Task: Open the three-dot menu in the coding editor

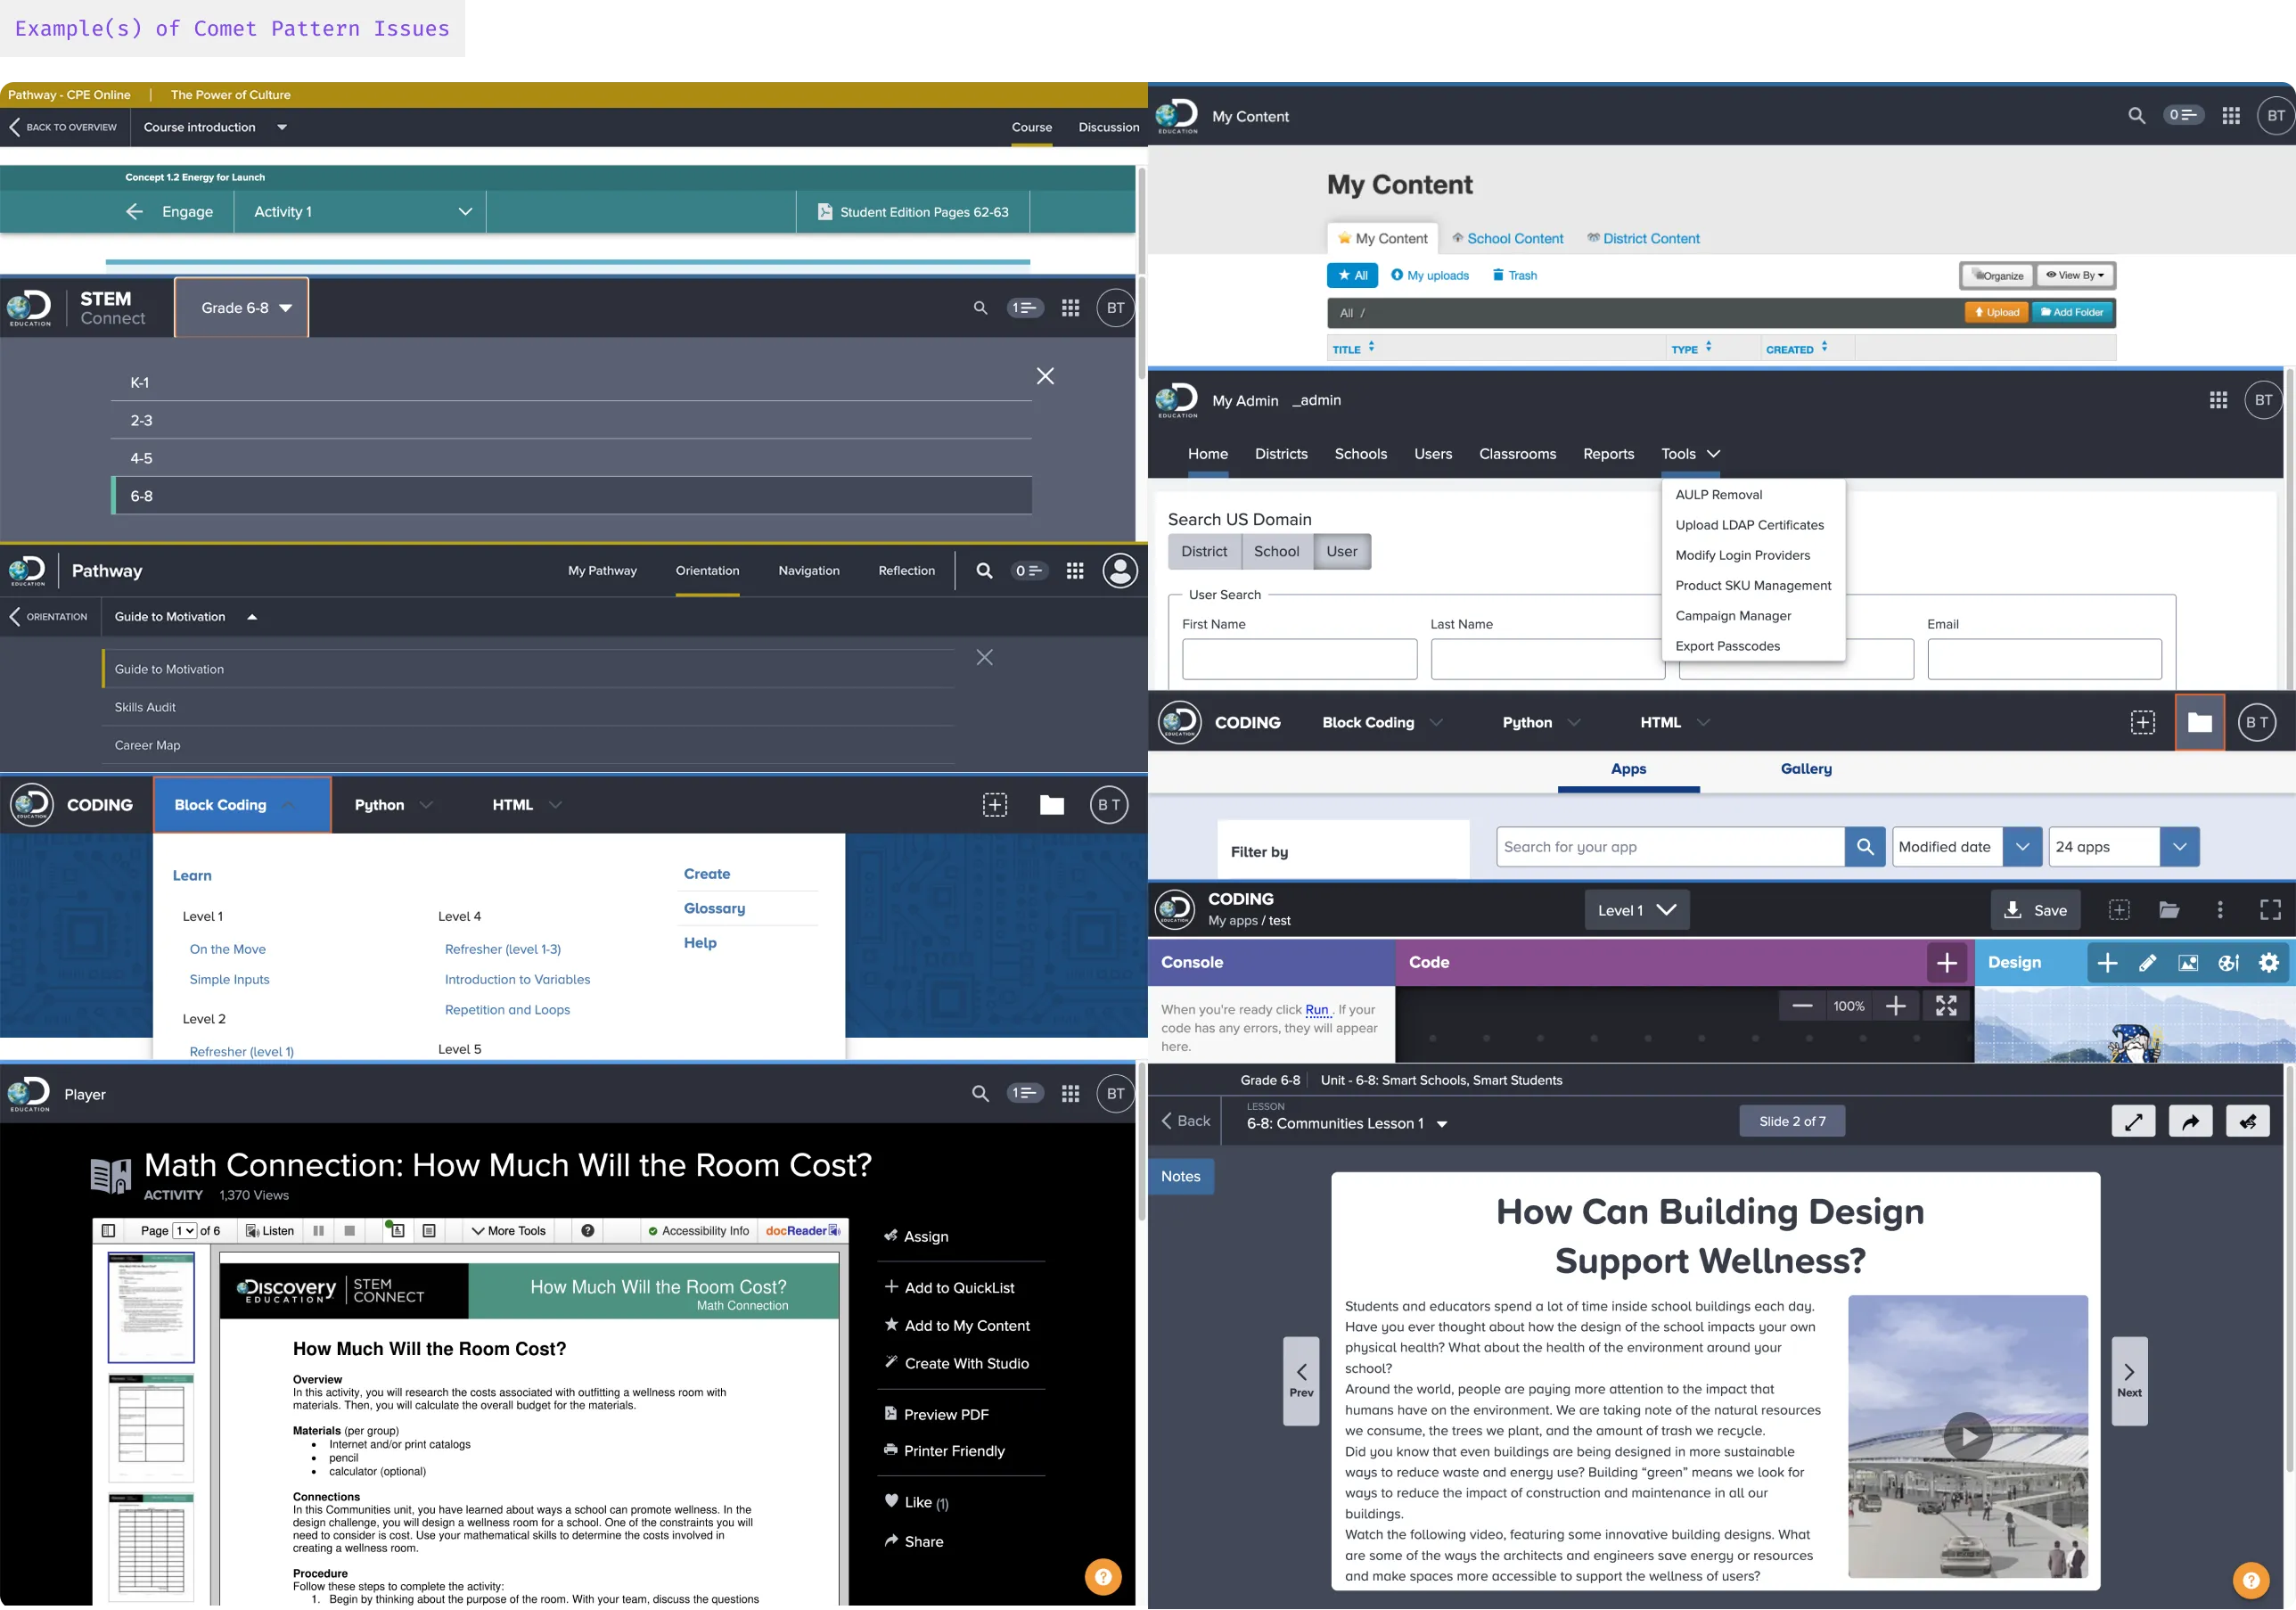Action: click(2219, 910)
